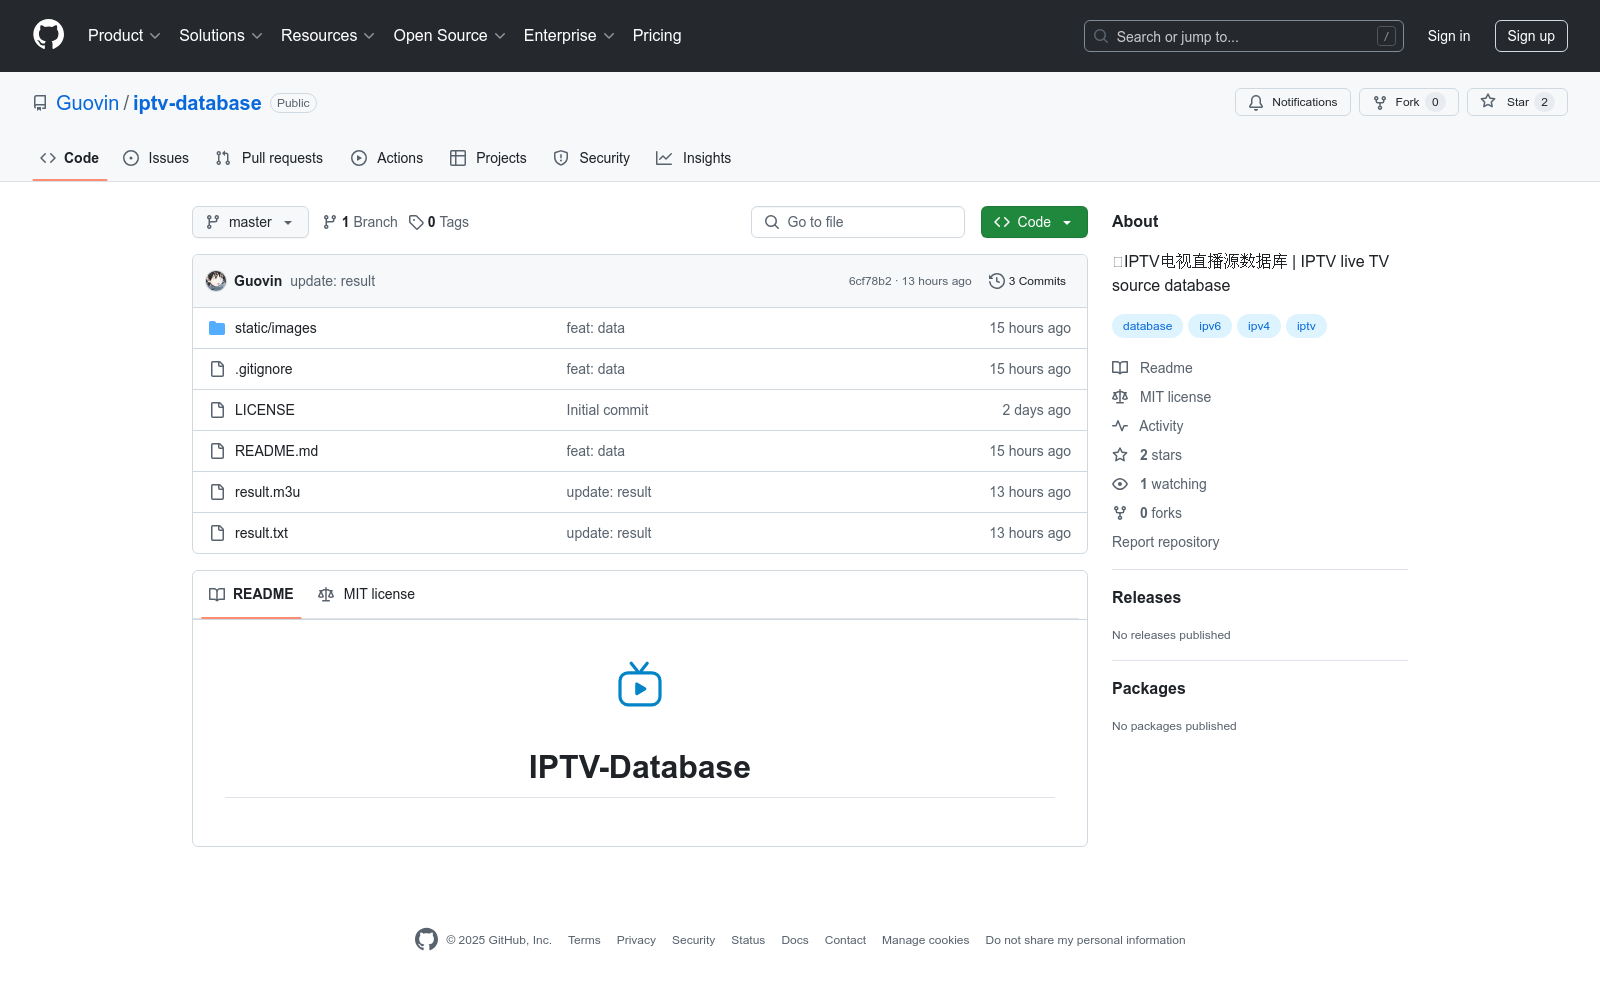Click the search magnifier icon in header
The height and width of the screenshot is (1000, 1600).
[1101, 36]
